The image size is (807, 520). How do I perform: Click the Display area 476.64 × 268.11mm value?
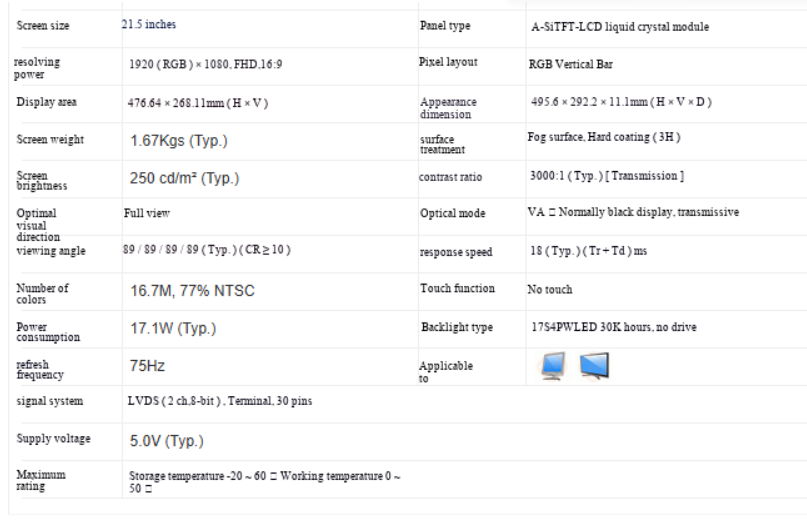coord(198,103)
